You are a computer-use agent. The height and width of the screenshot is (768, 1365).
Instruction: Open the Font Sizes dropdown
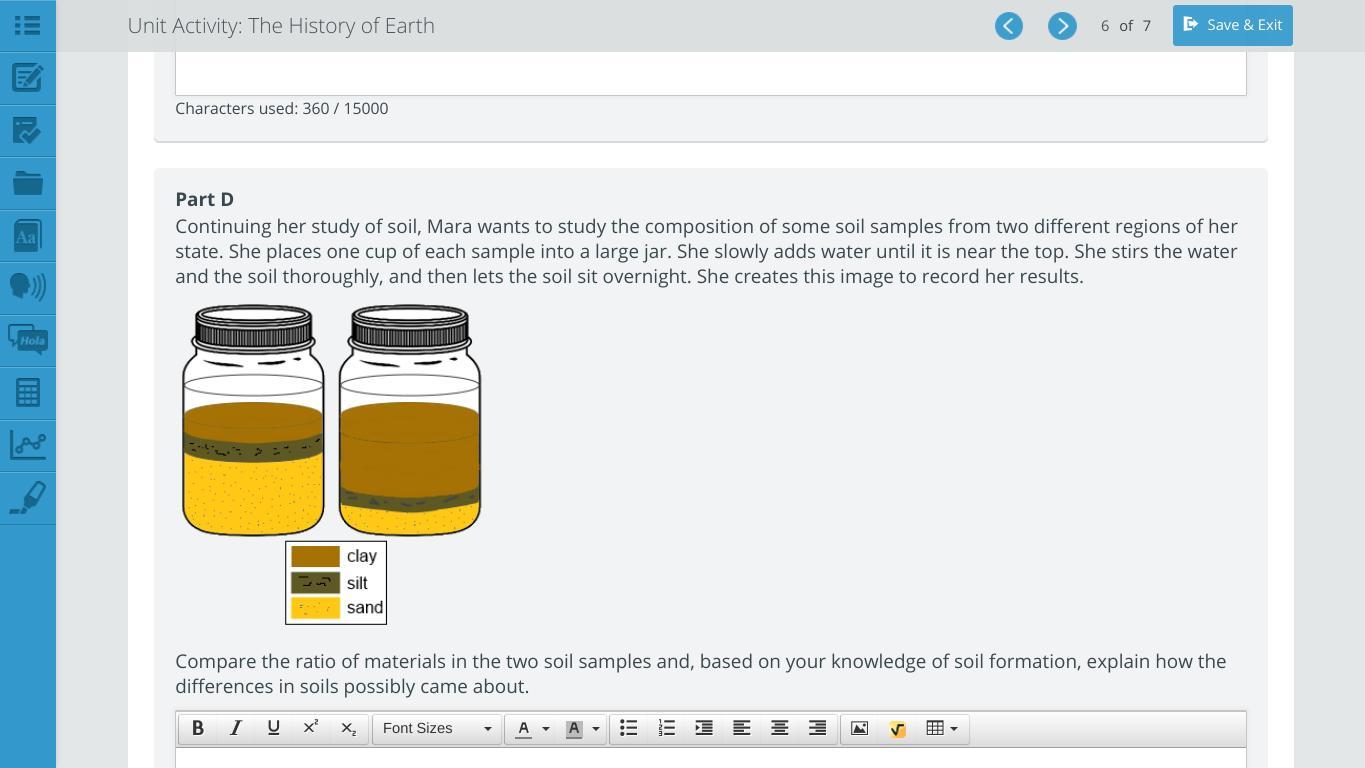[437, 728]
